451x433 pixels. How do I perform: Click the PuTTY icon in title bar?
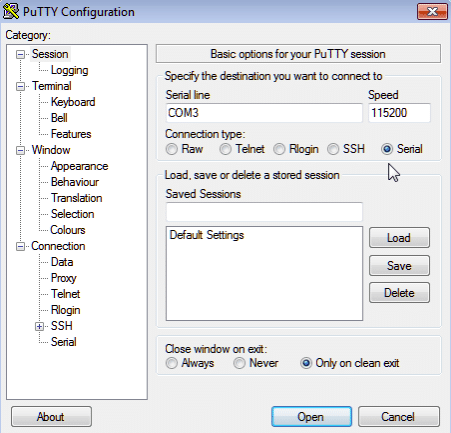point(11,11)
